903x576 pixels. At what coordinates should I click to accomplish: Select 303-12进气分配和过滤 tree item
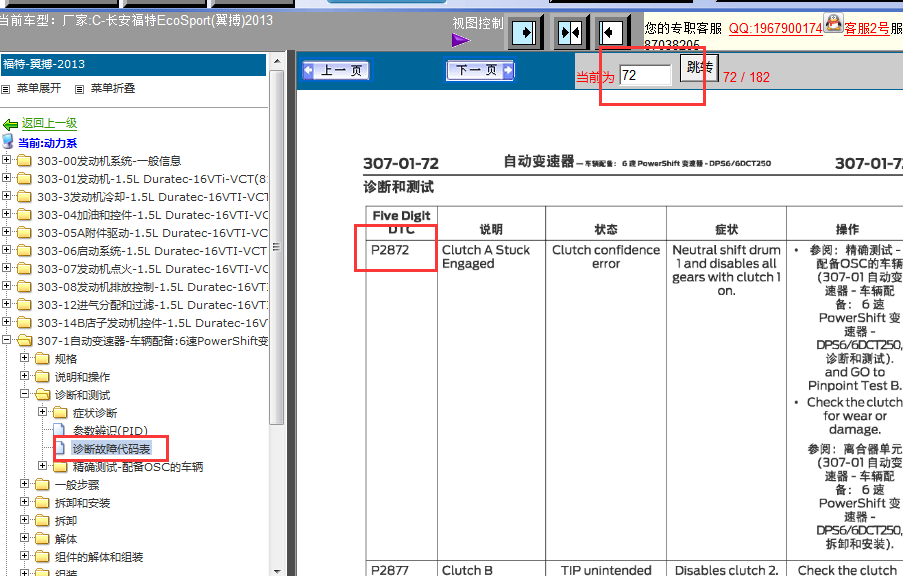pyautogui.click(x=152, y=305)
